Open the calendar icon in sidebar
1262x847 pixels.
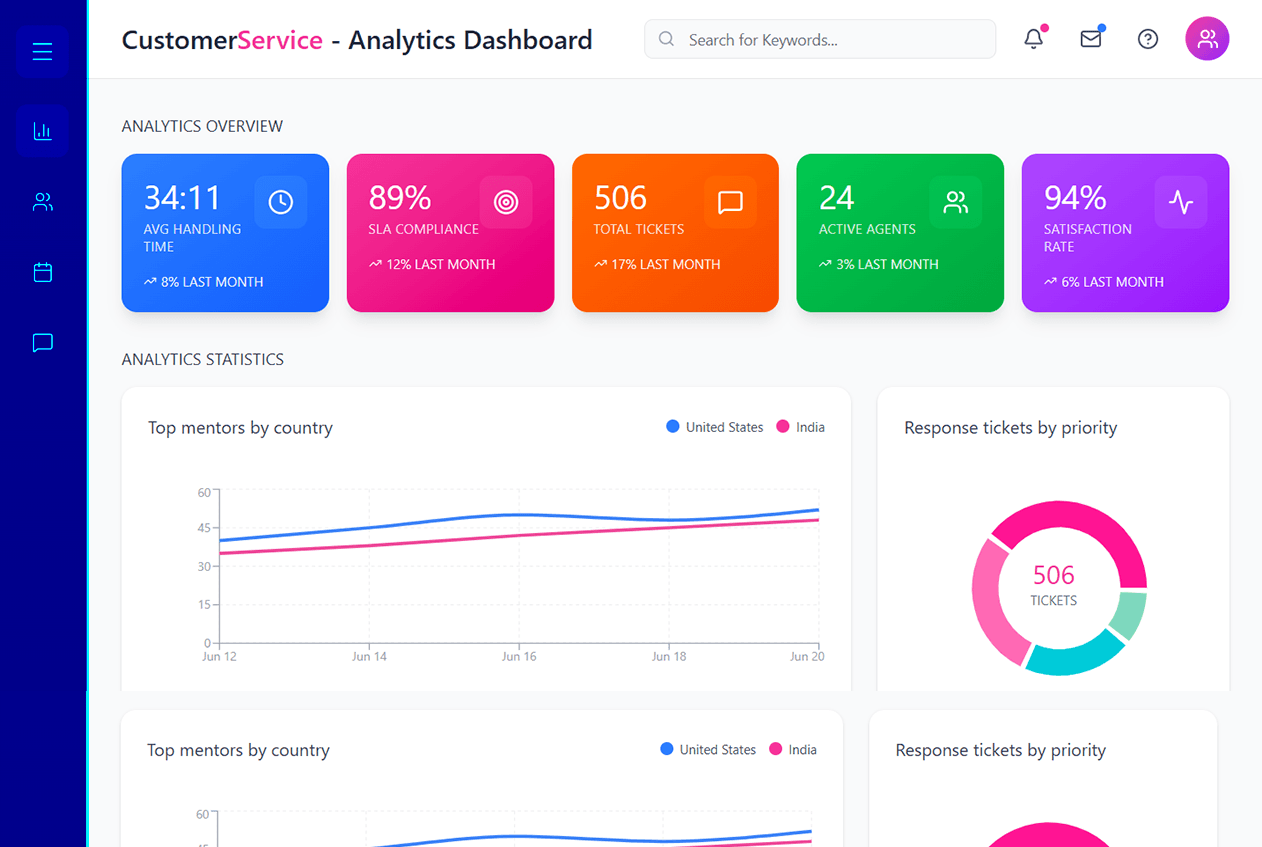[x=42, y=272]
